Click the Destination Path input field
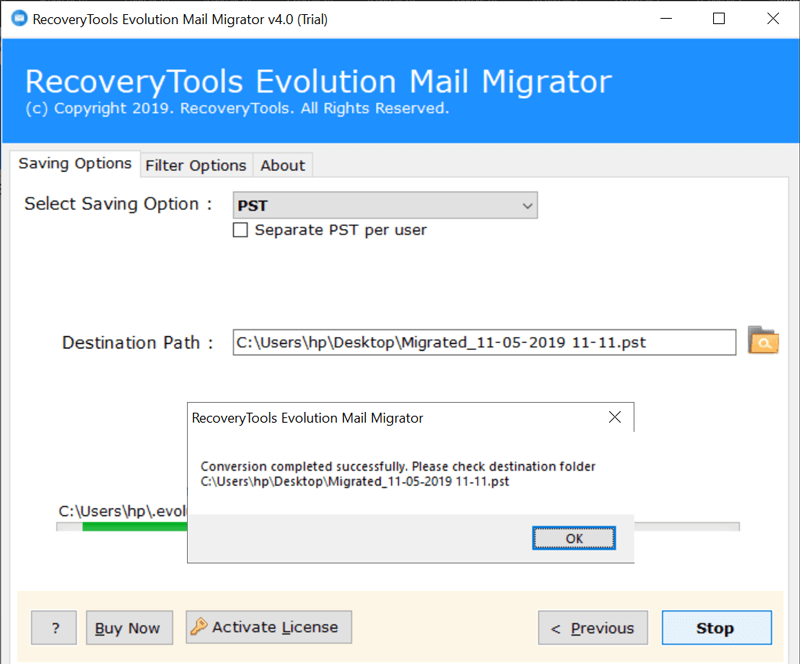The width and height of the screenshot is (800, 664). [484, 342]
